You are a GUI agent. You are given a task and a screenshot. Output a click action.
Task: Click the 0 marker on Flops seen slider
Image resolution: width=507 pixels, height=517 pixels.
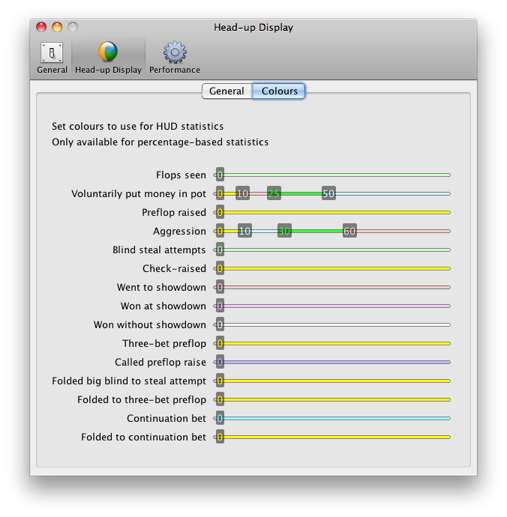click(220, 175)
